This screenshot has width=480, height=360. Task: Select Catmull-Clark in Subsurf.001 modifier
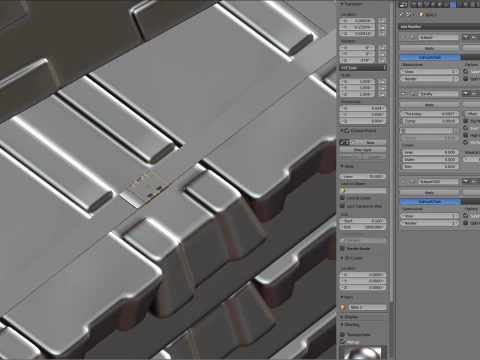430,201
